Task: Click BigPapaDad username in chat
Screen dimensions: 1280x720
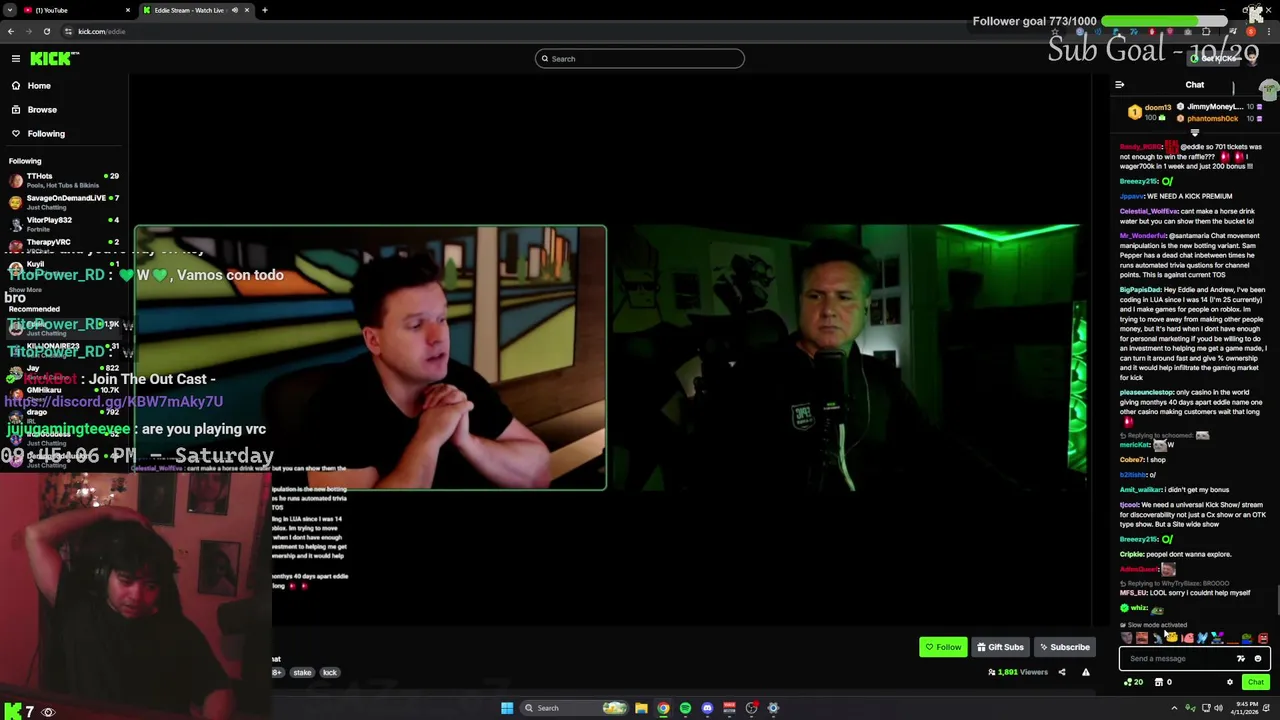Action: coord(1140,290)
